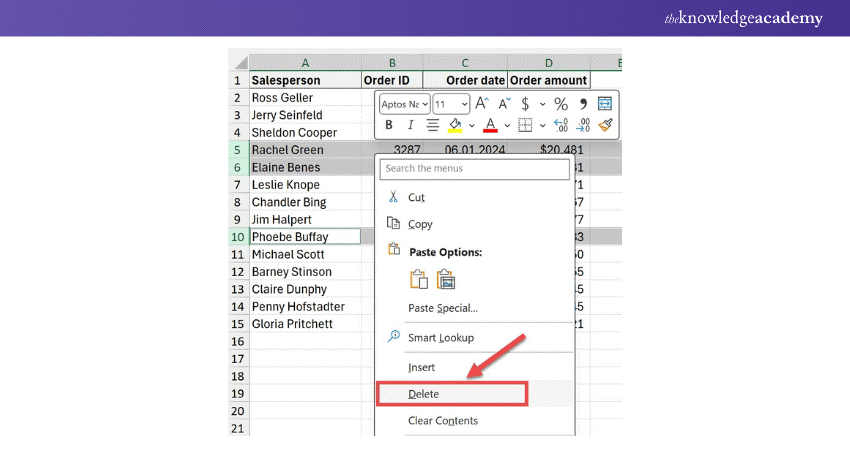This screenshot has width=850, height=450.
Task: Expand accounting format dropdown arrow
Action: pos(542,104)
